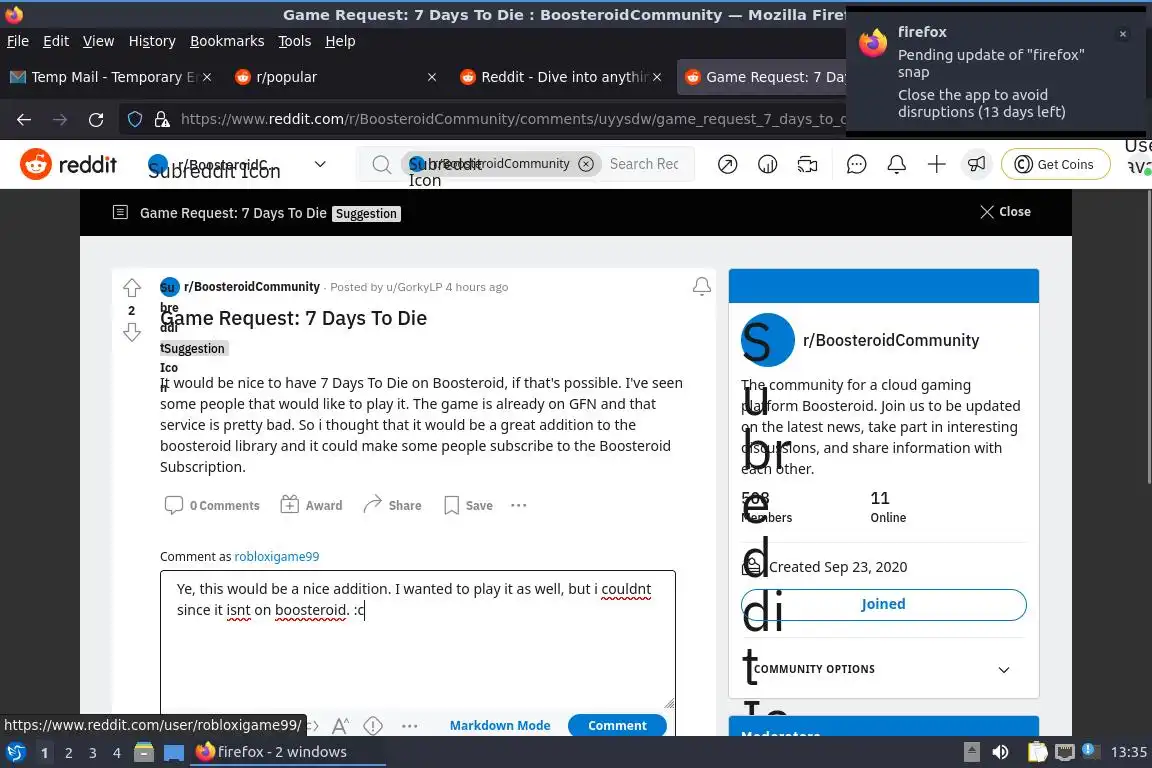Toggle post follow bell beside title
The image size is (1152, 768).
pos(702,287)
